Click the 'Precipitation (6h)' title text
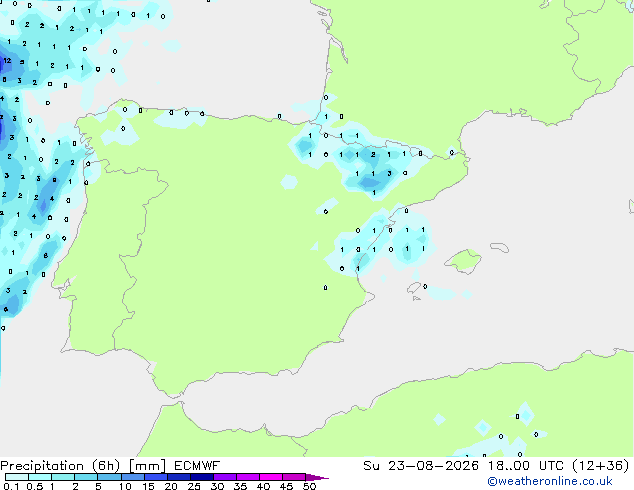 click(x=60, y=466)
